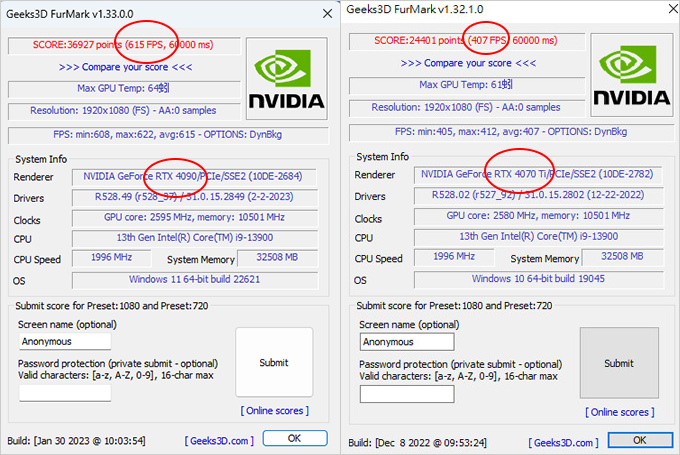This screenshot has height=455, width=680.
Task: Visit Geeks3D.com link in v1.33.0.0 window
Action: click(219, 441)
